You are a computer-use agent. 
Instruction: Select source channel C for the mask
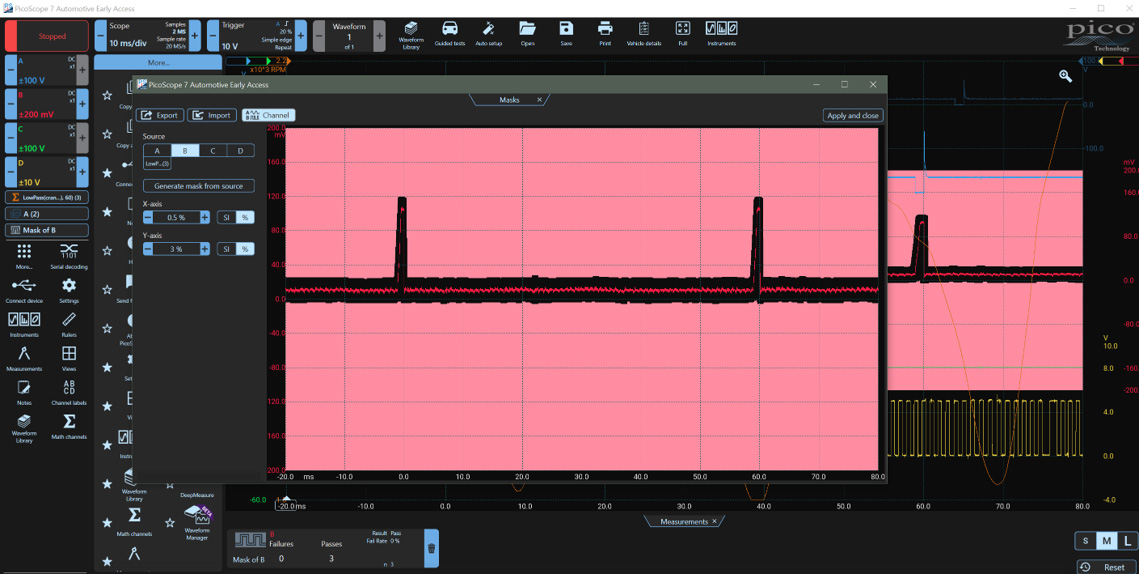[212, 151]
